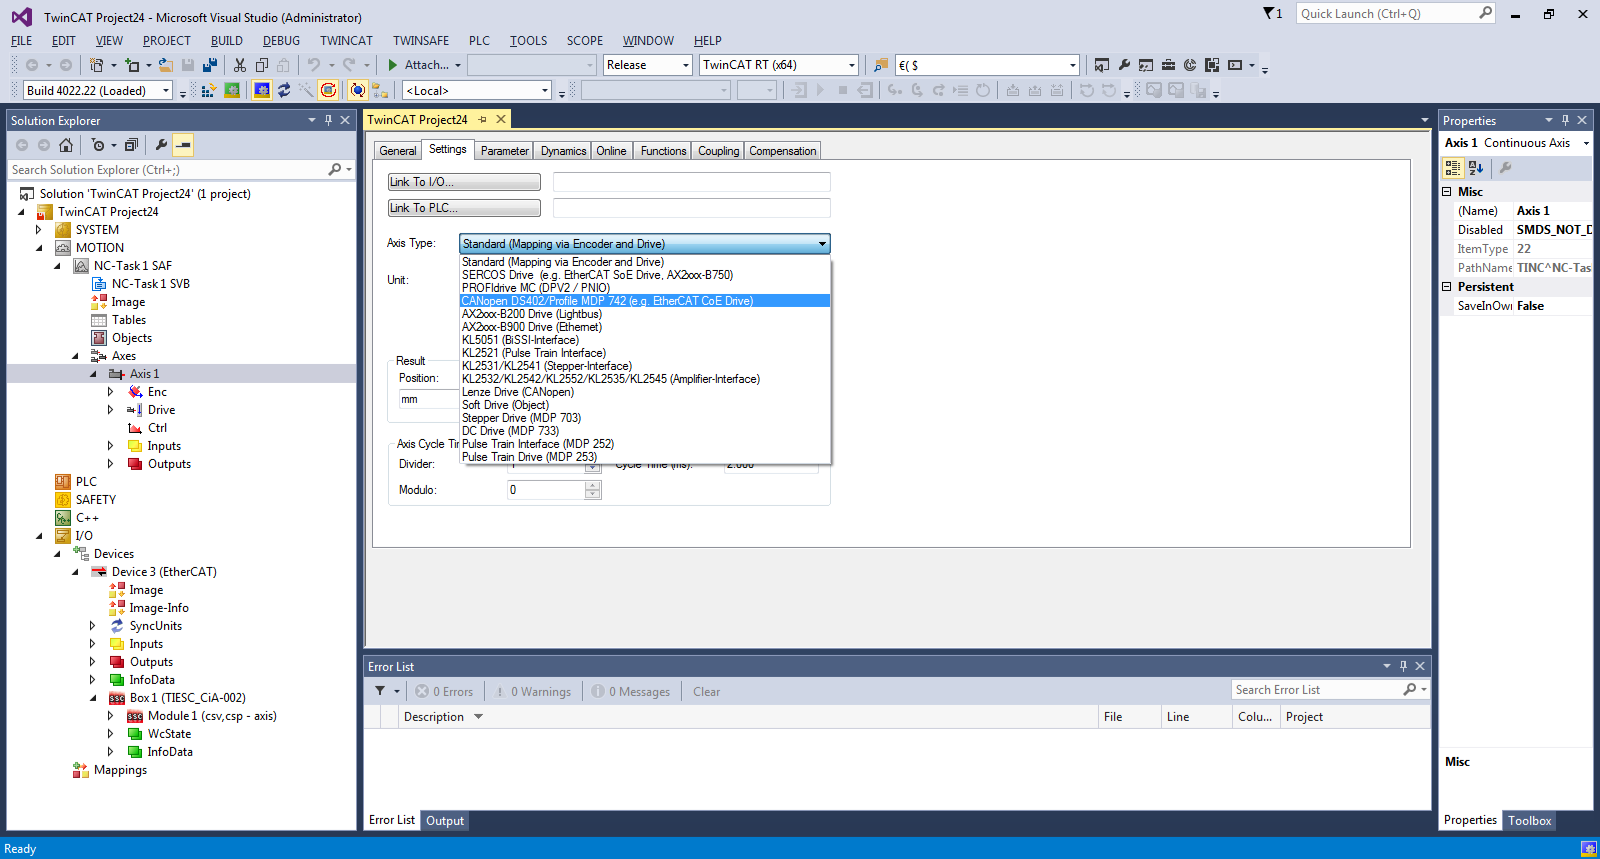This screenshot has height=859, width=1600.
Task: Open the Release configuration dropdown
Action: 686,65
